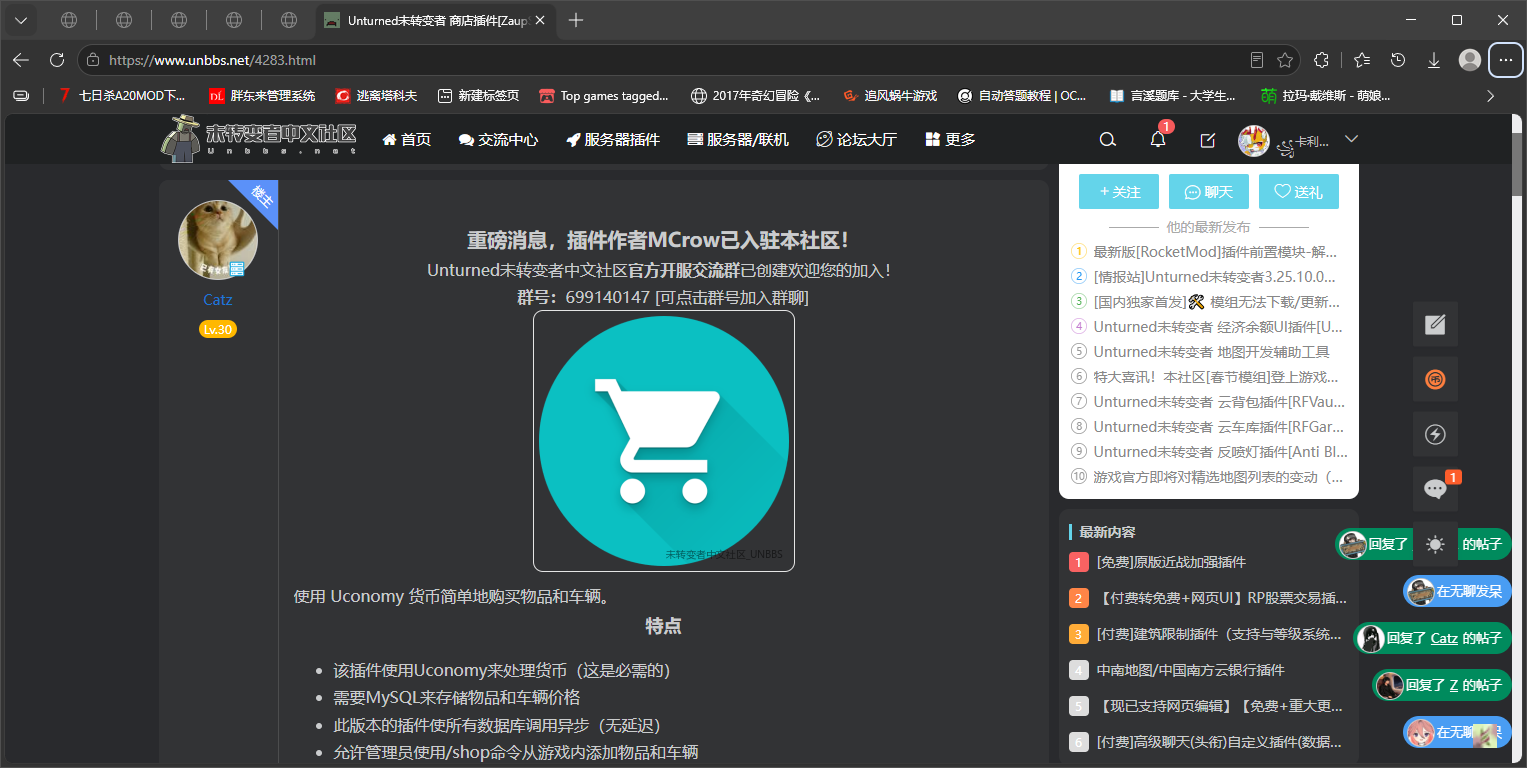Open the 逃离塔科夫 bookmark
Screen dimensions: 1527x768
[x=376, y=96]
